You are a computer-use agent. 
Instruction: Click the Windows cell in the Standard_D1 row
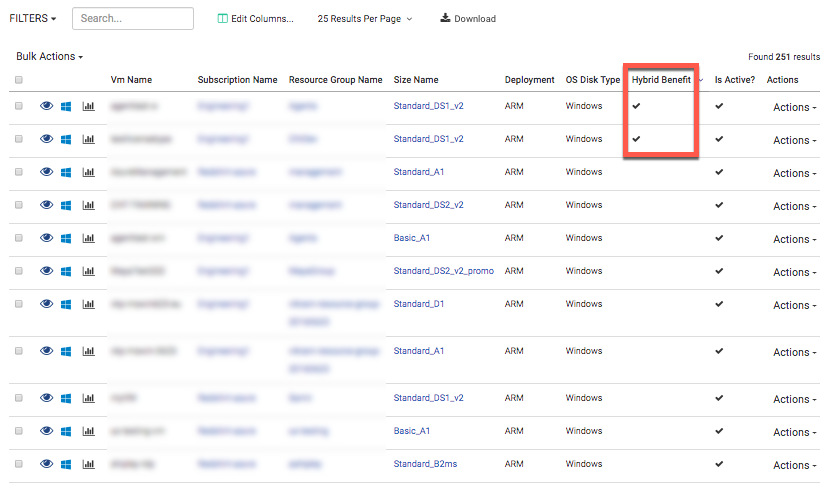pos(584,303)
